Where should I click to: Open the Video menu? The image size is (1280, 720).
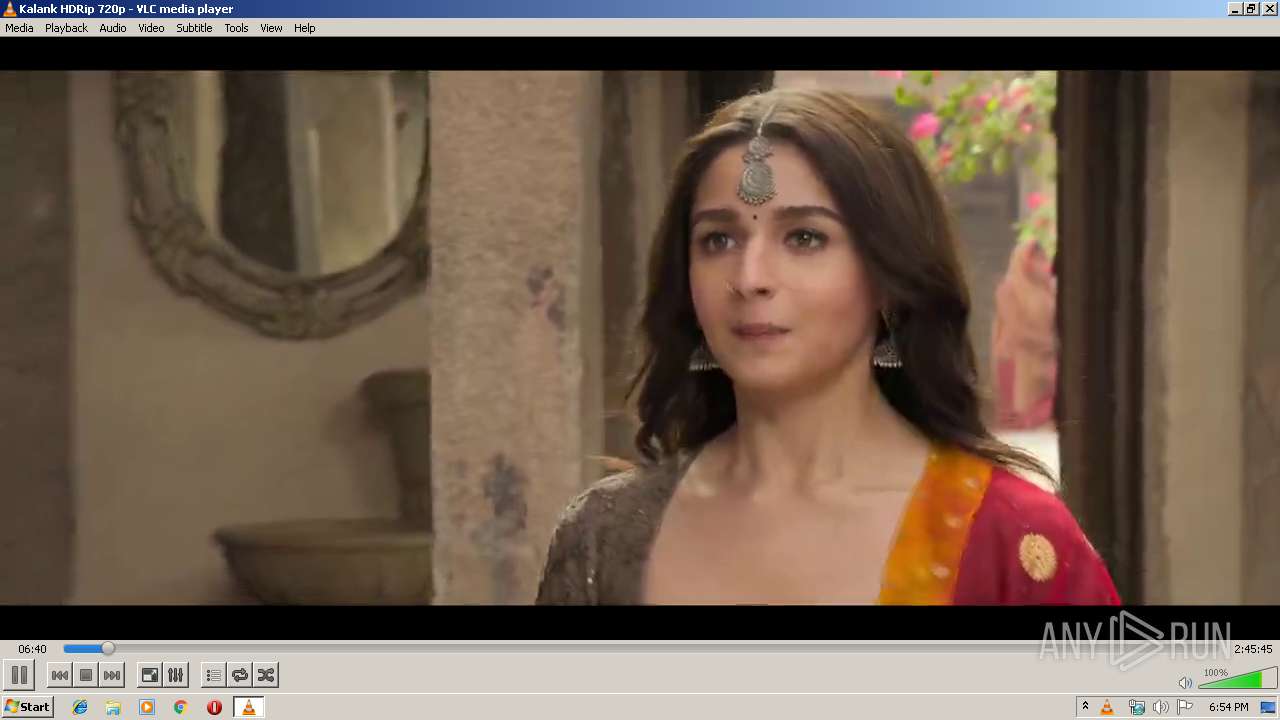tap(151, 28)
